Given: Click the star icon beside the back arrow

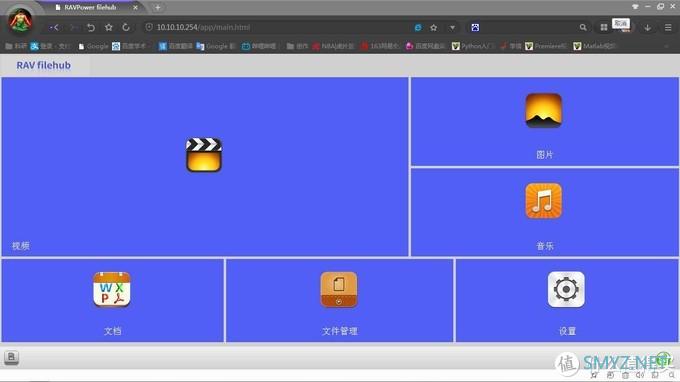Looking at the screenshot, I should [x=108, y=27].
